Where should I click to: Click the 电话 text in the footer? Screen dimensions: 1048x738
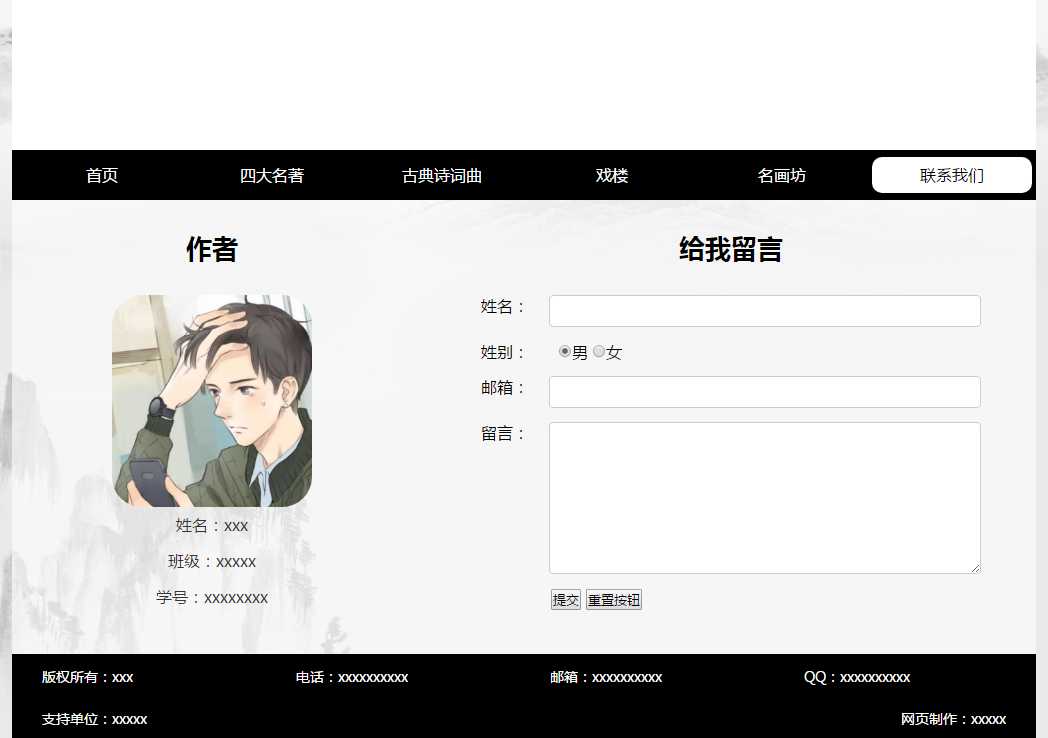351,678
